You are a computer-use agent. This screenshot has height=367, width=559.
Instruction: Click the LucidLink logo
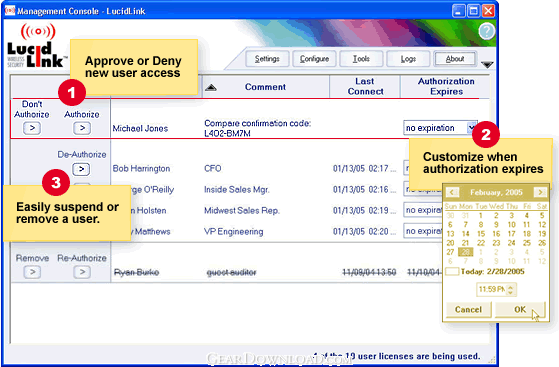[37, 46]
